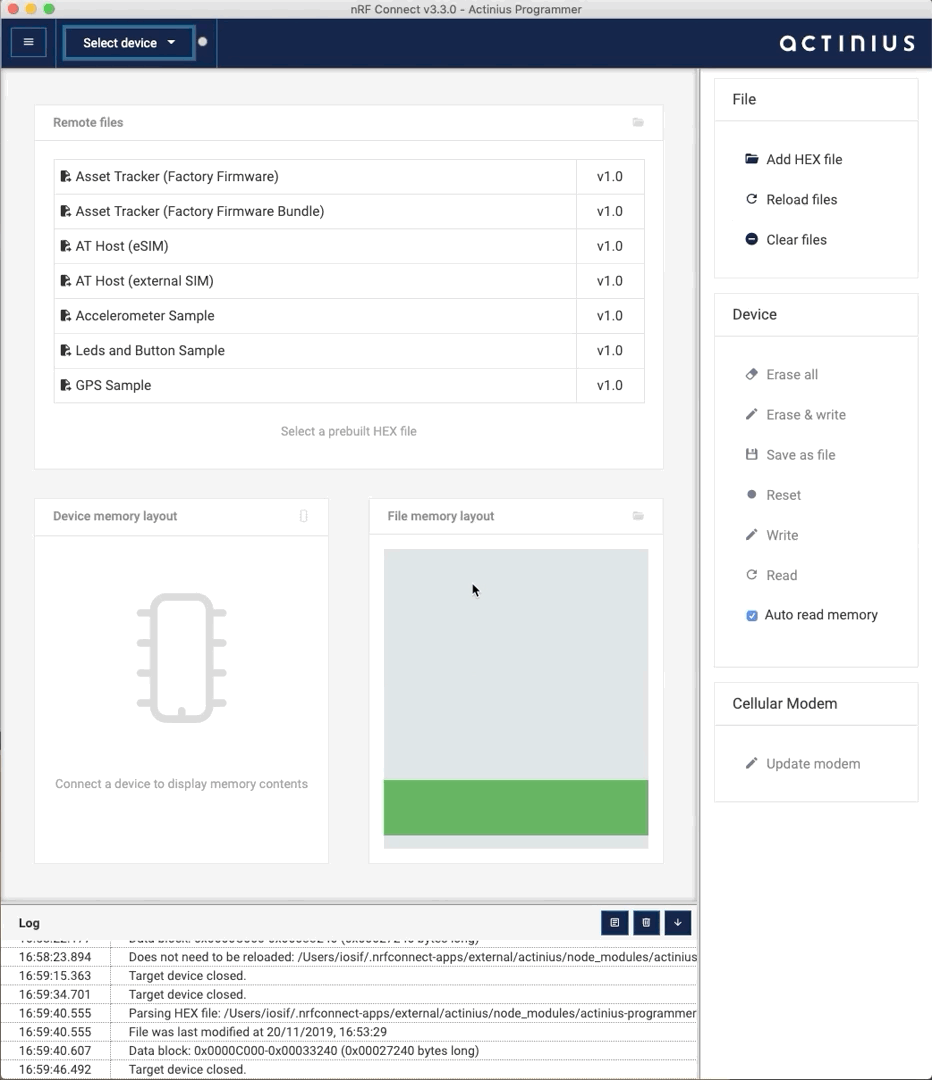Add a HEX file
This screenshot has width=932, height=1080.
click(794, 159)
